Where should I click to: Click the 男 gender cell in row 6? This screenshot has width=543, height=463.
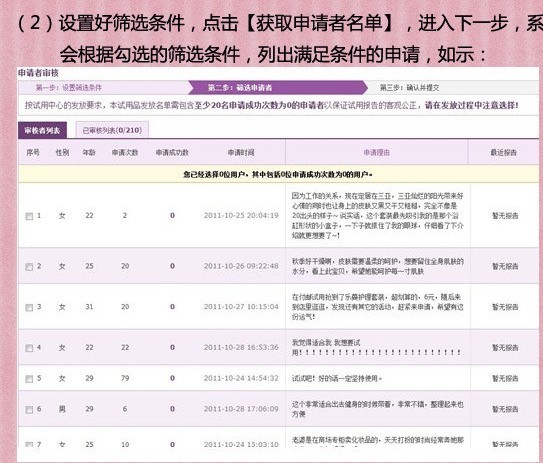[x=62, y=409]
